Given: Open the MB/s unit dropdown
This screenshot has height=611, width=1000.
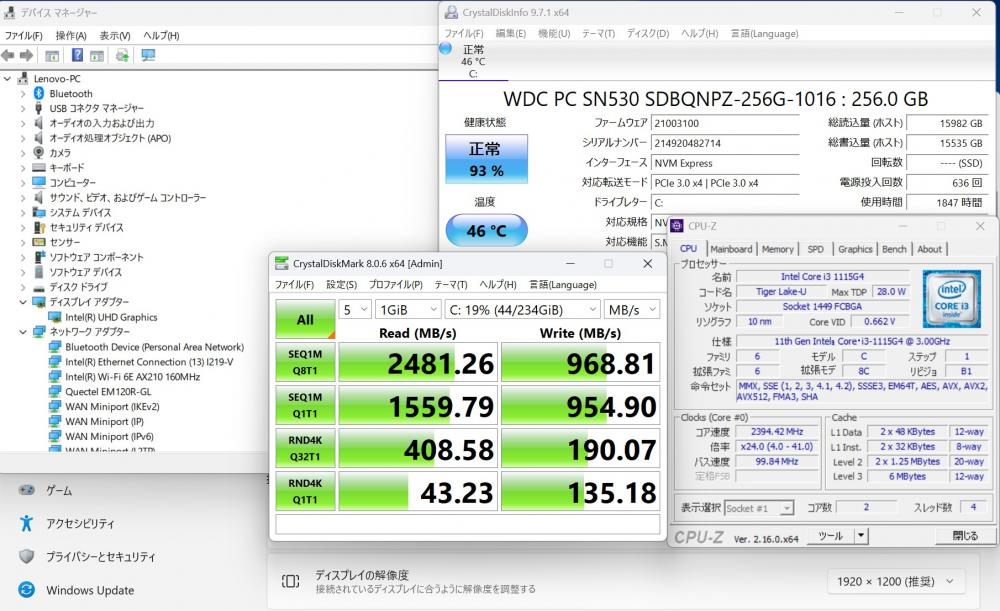Looking at the screenshot, I should click(632, 310).
